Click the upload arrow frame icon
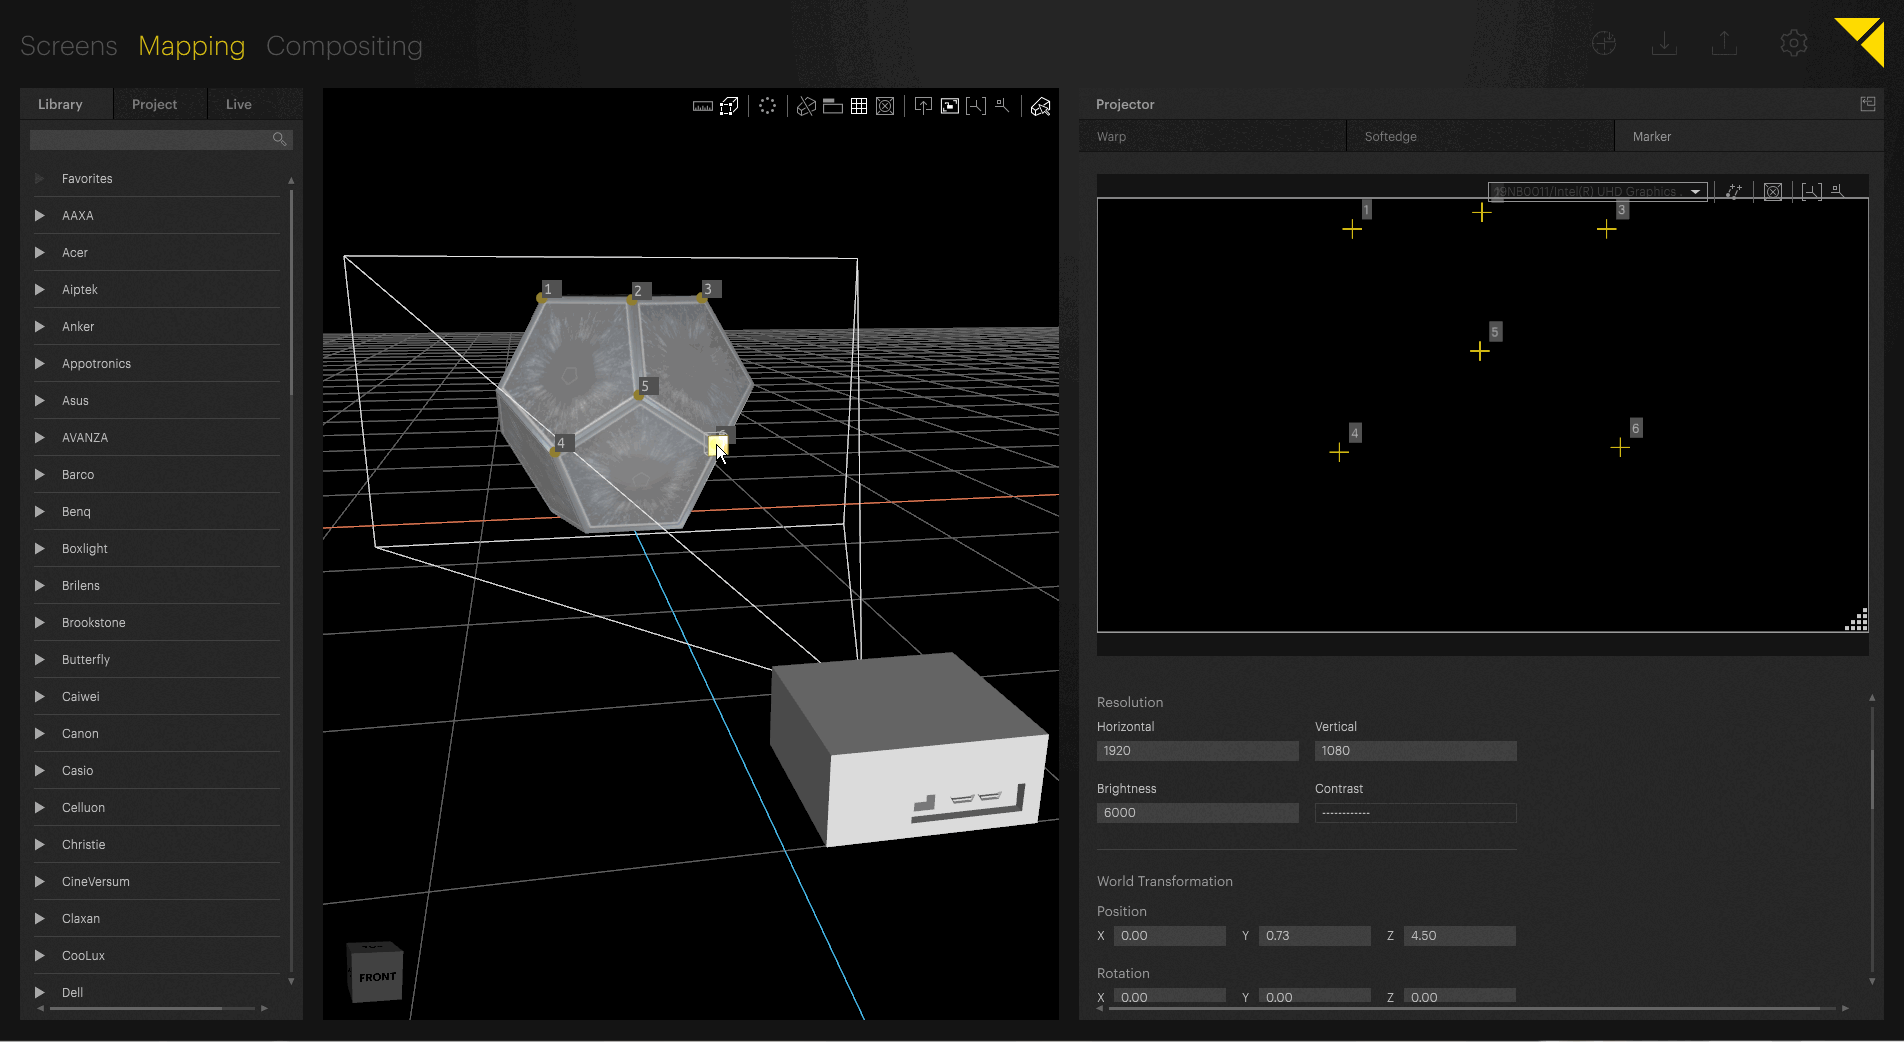The width and height of the screenshot is (1904, 1042). point(923,106)
